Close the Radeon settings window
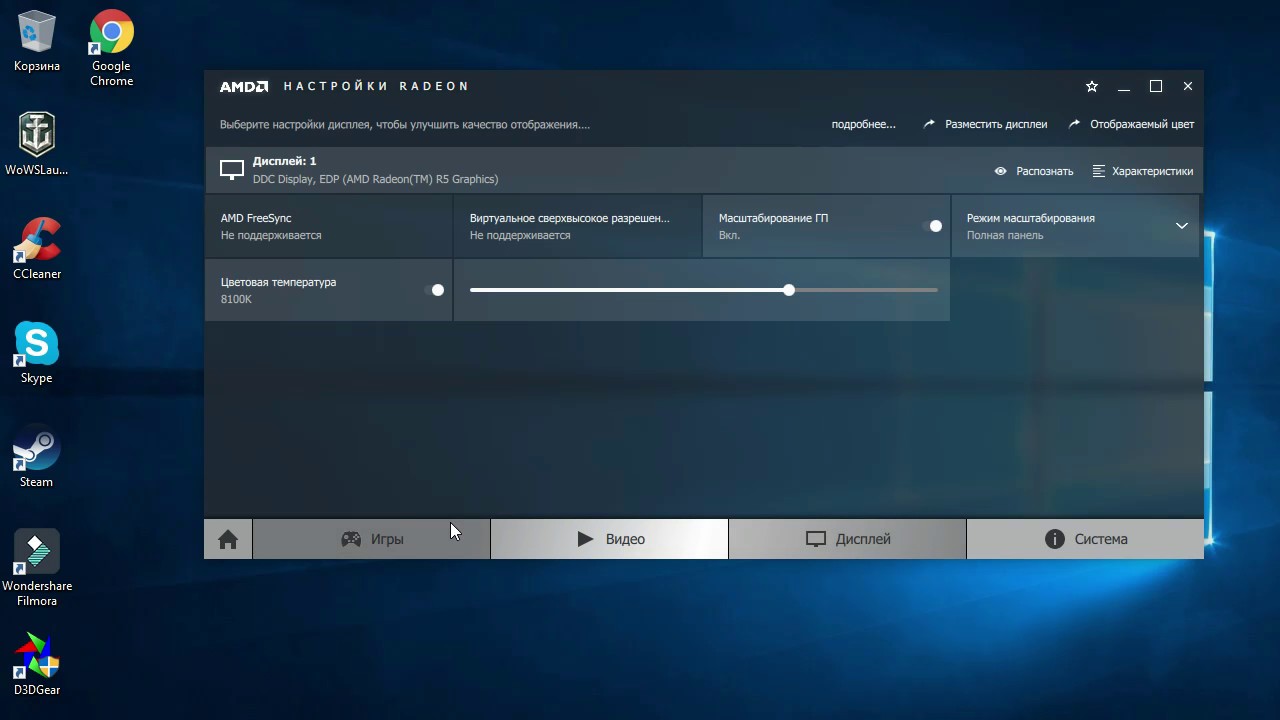Viewport: 1280px width, 720px height. (x=1188, y=87)
